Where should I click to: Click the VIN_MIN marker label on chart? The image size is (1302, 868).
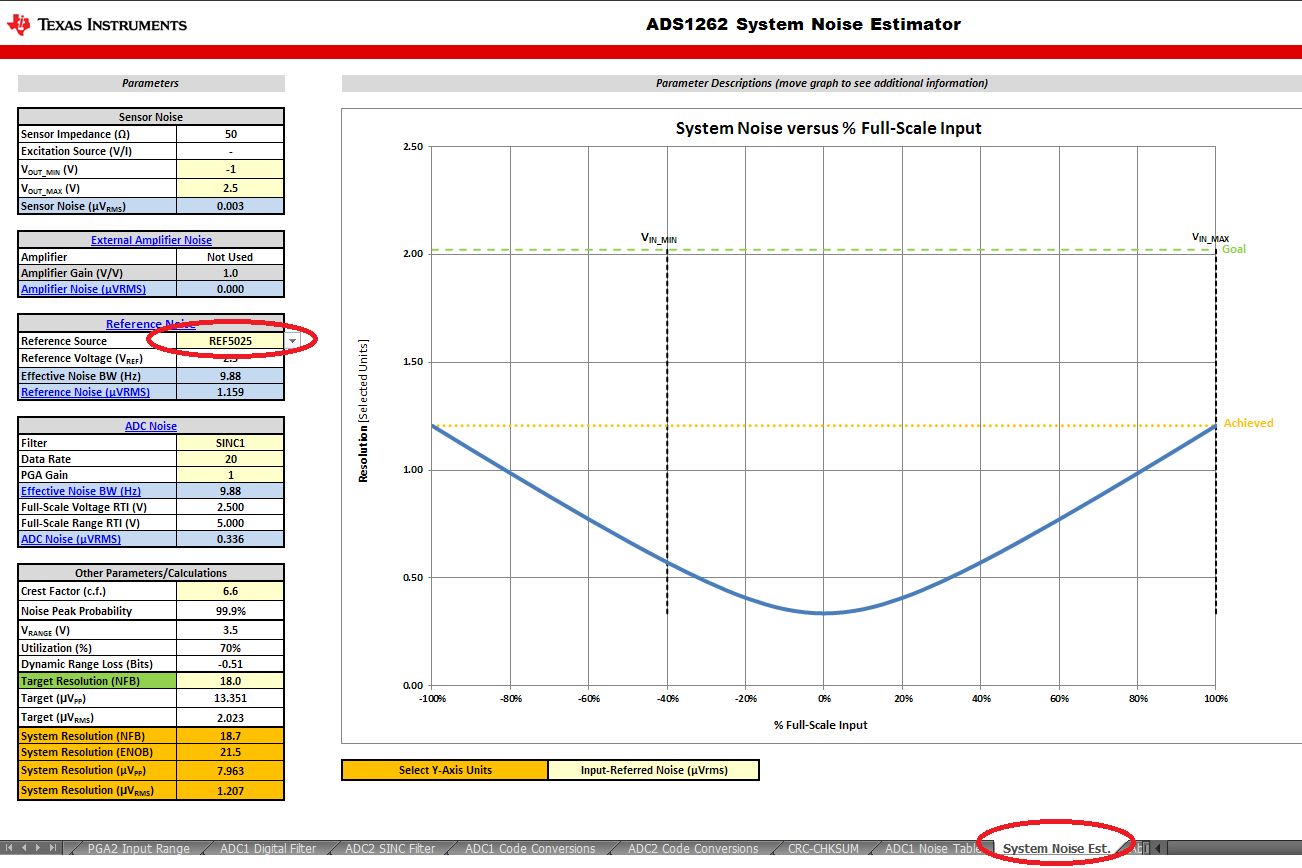tap(659, 238)
